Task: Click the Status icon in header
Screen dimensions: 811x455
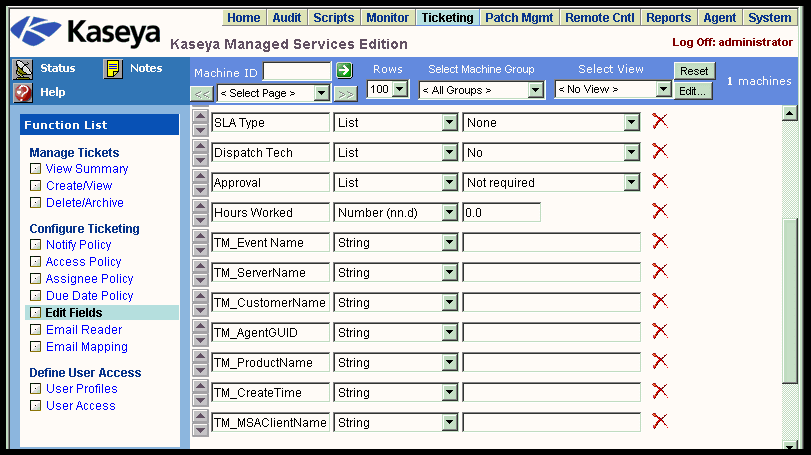Action: point(24,69)
